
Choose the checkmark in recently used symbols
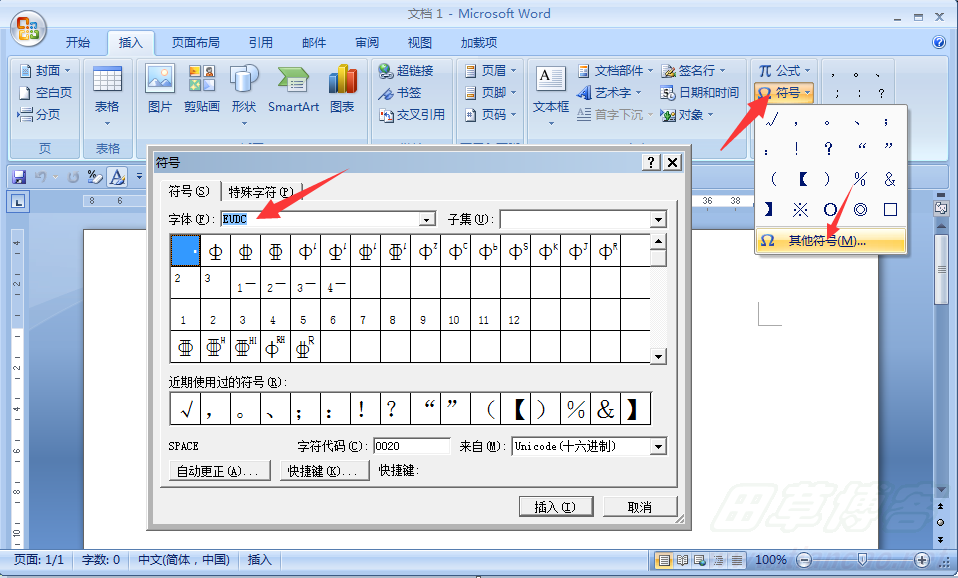(185, 409)
